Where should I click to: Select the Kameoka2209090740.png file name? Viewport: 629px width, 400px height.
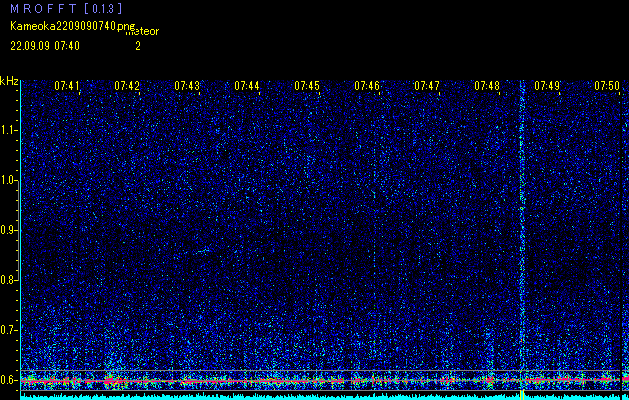73,26
